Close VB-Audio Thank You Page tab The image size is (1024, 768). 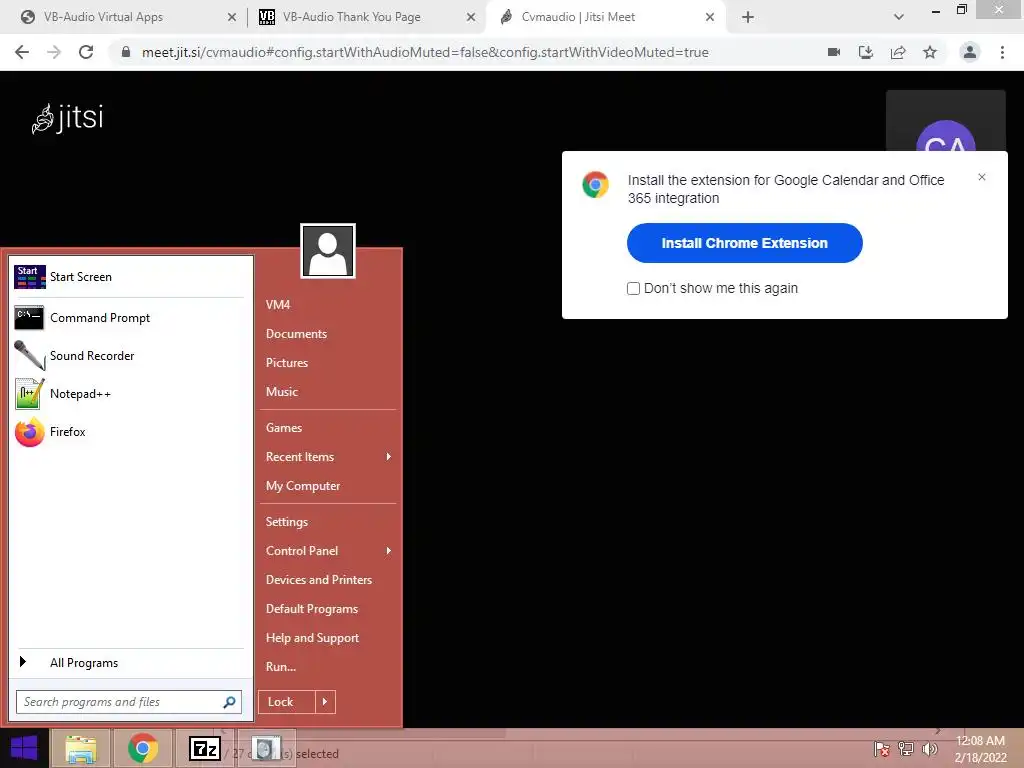pyautogui.click(x=471, y=17)
